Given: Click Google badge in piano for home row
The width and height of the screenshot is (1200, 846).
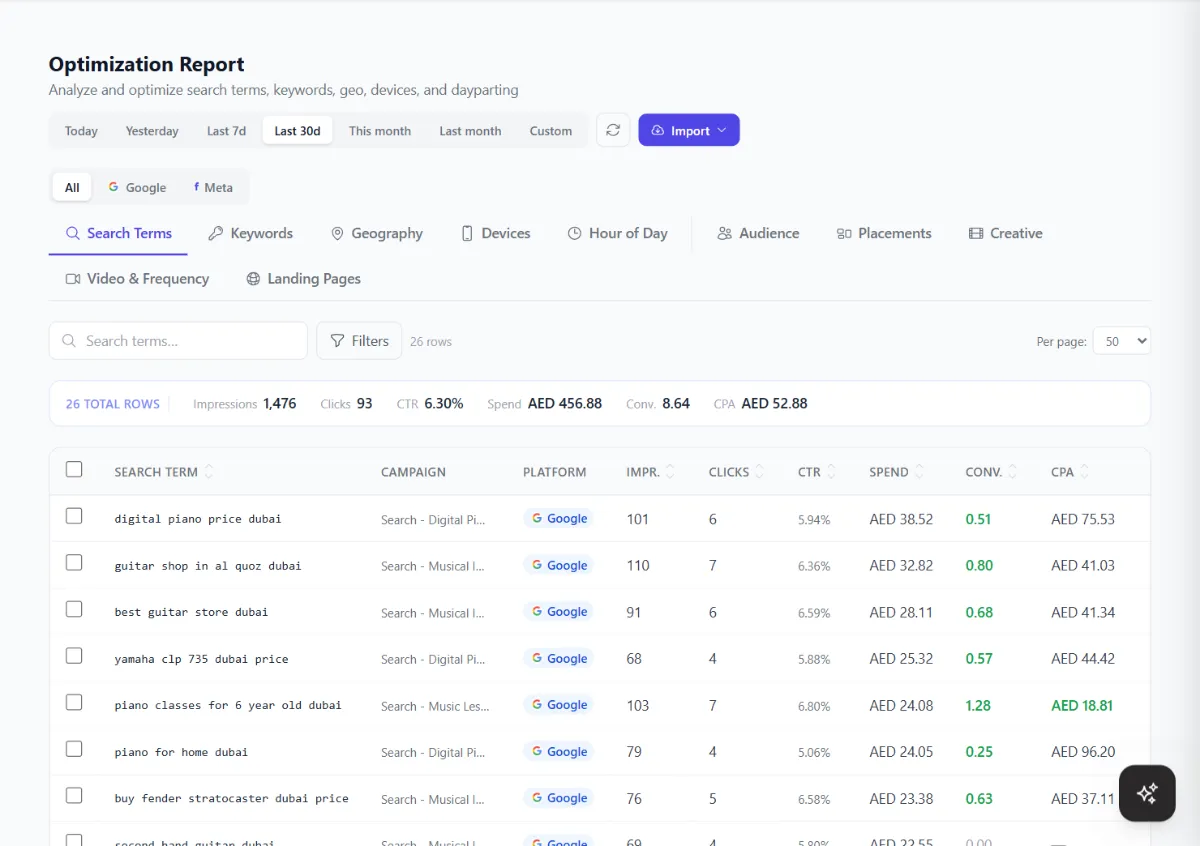Looking at the screenshot, I should [x=559, y=752].
